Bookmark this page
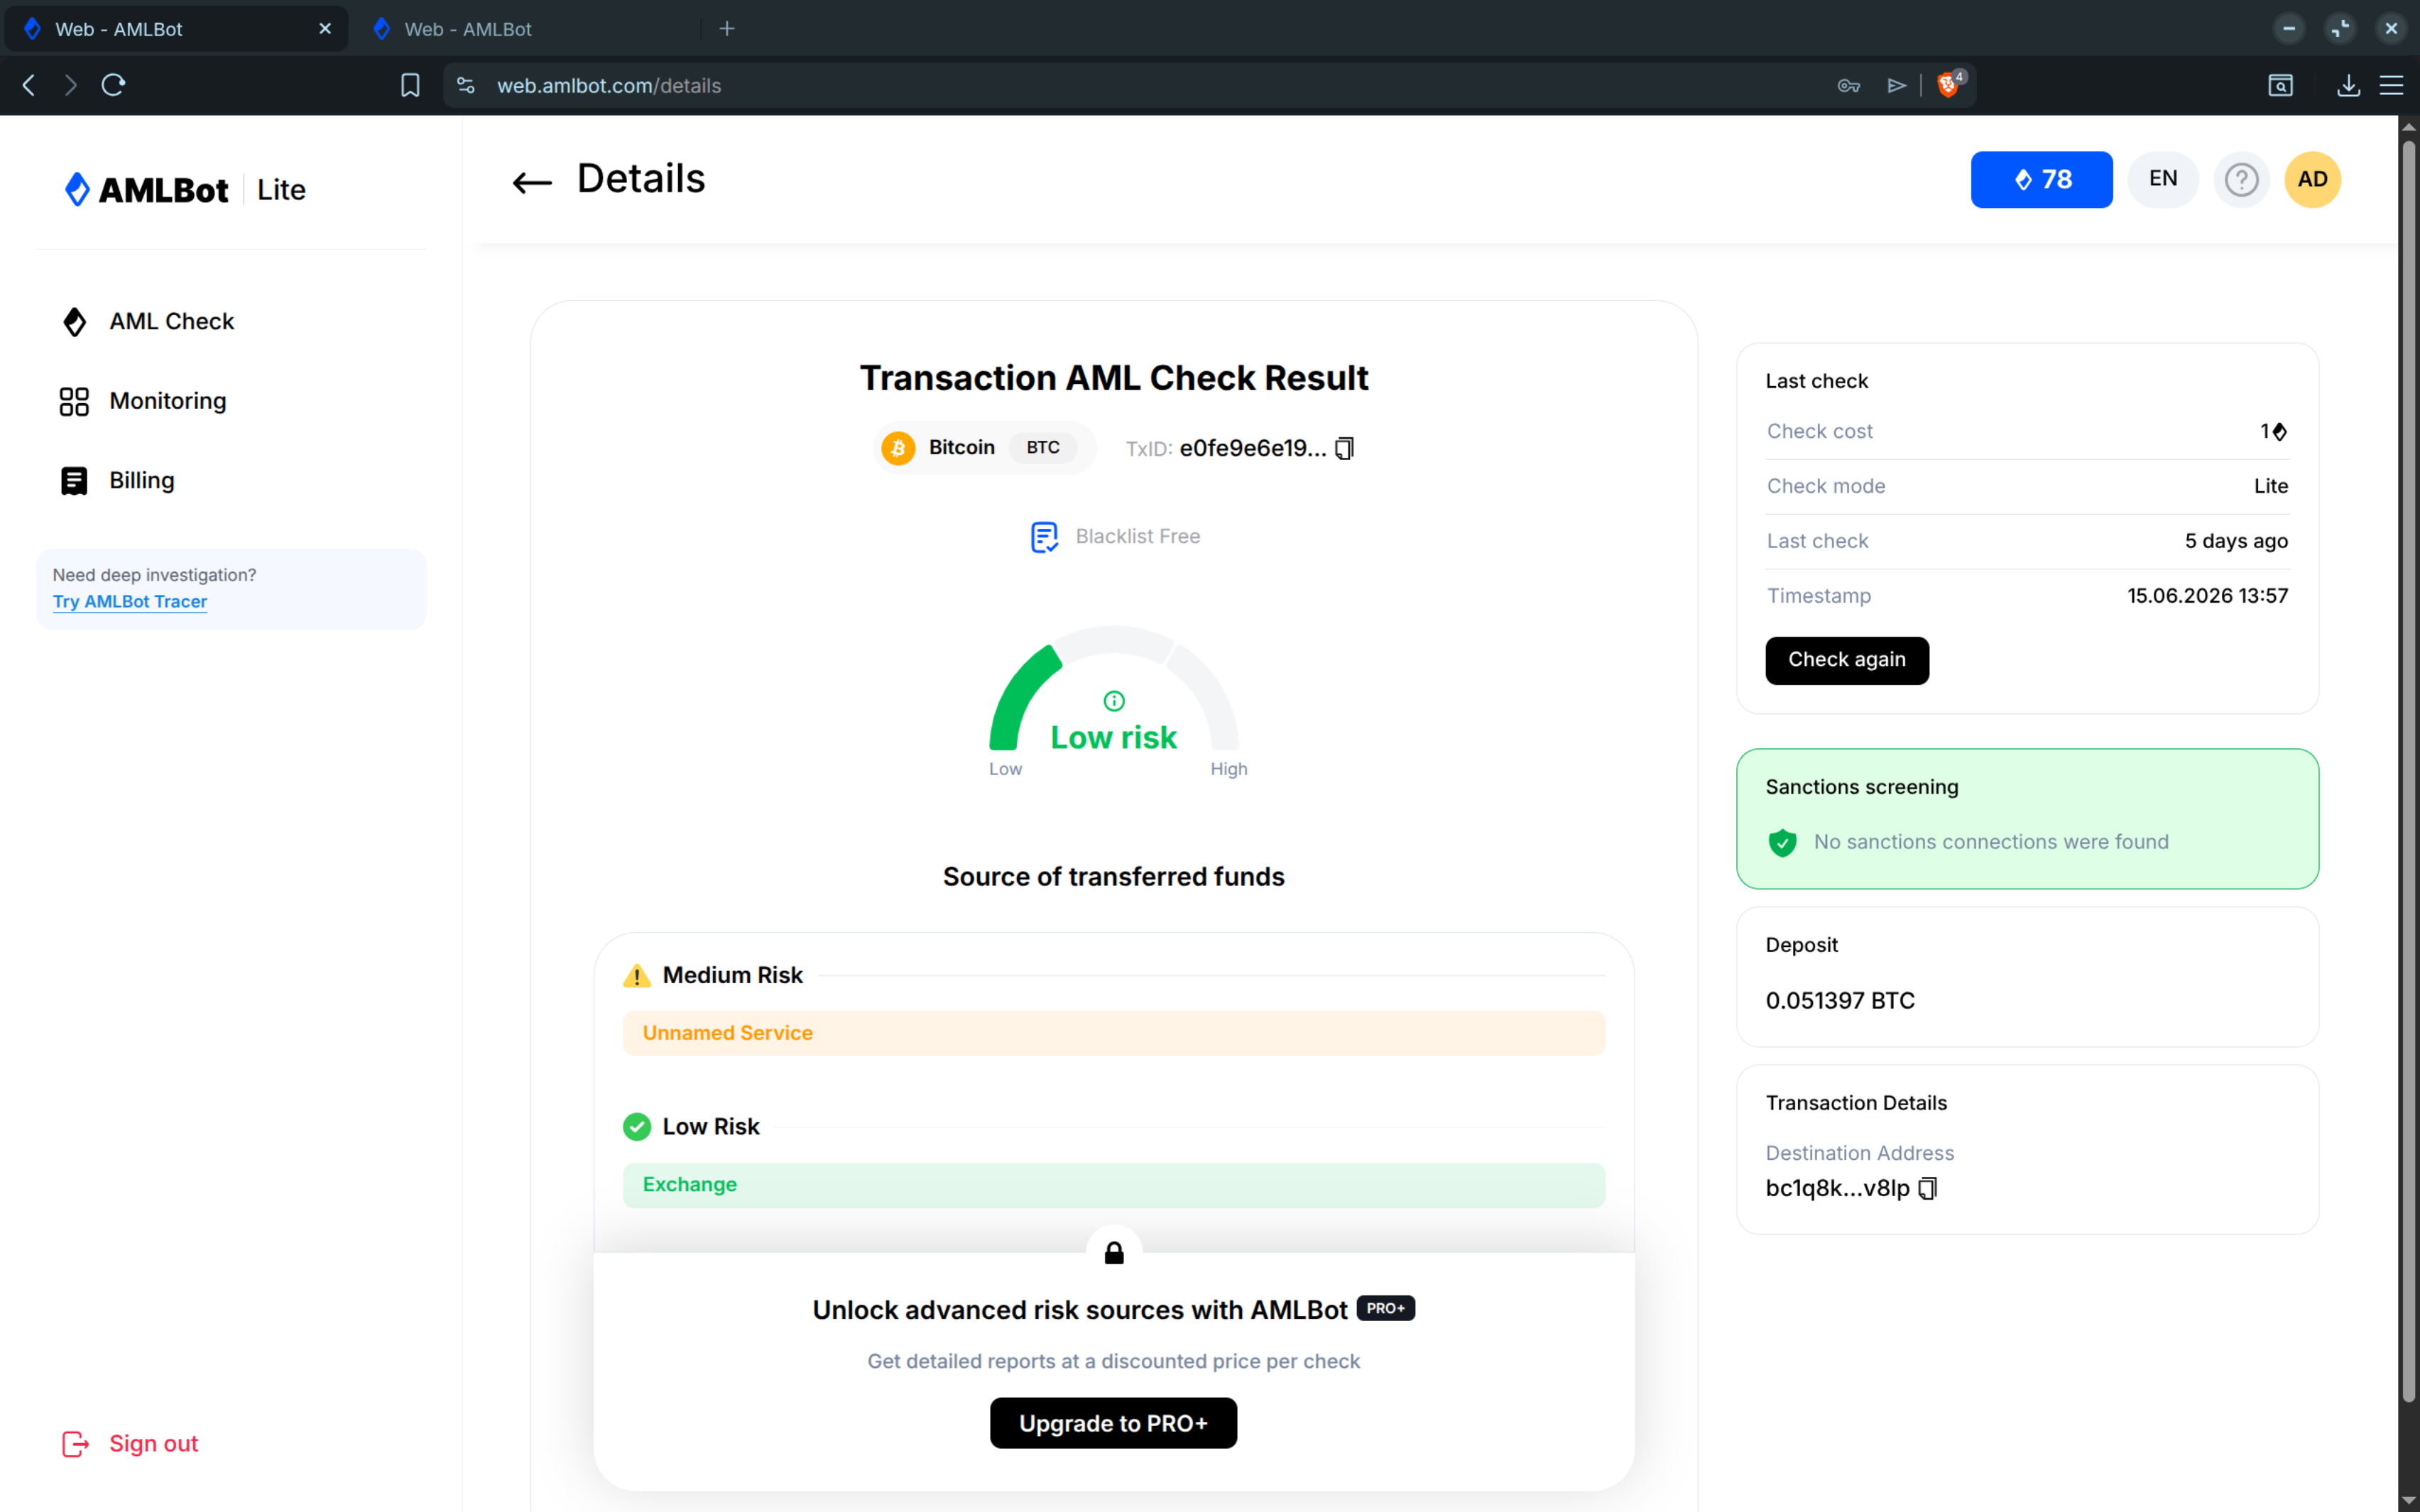The height and width of the screenshot is (1512, 2420). [410, 85]
